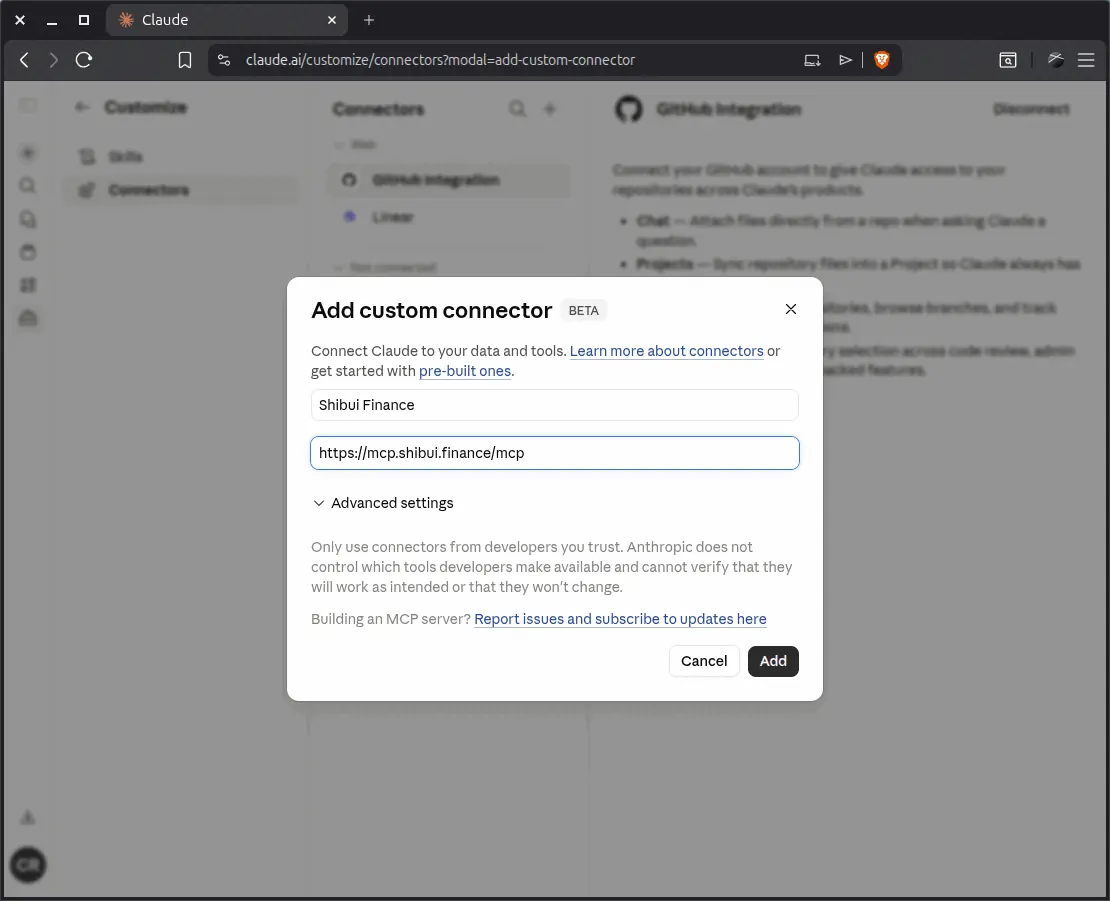The width and height of the screenshot is (1110, 901).
Task: Maximize the browser window
Action: (x=84, y=20)
